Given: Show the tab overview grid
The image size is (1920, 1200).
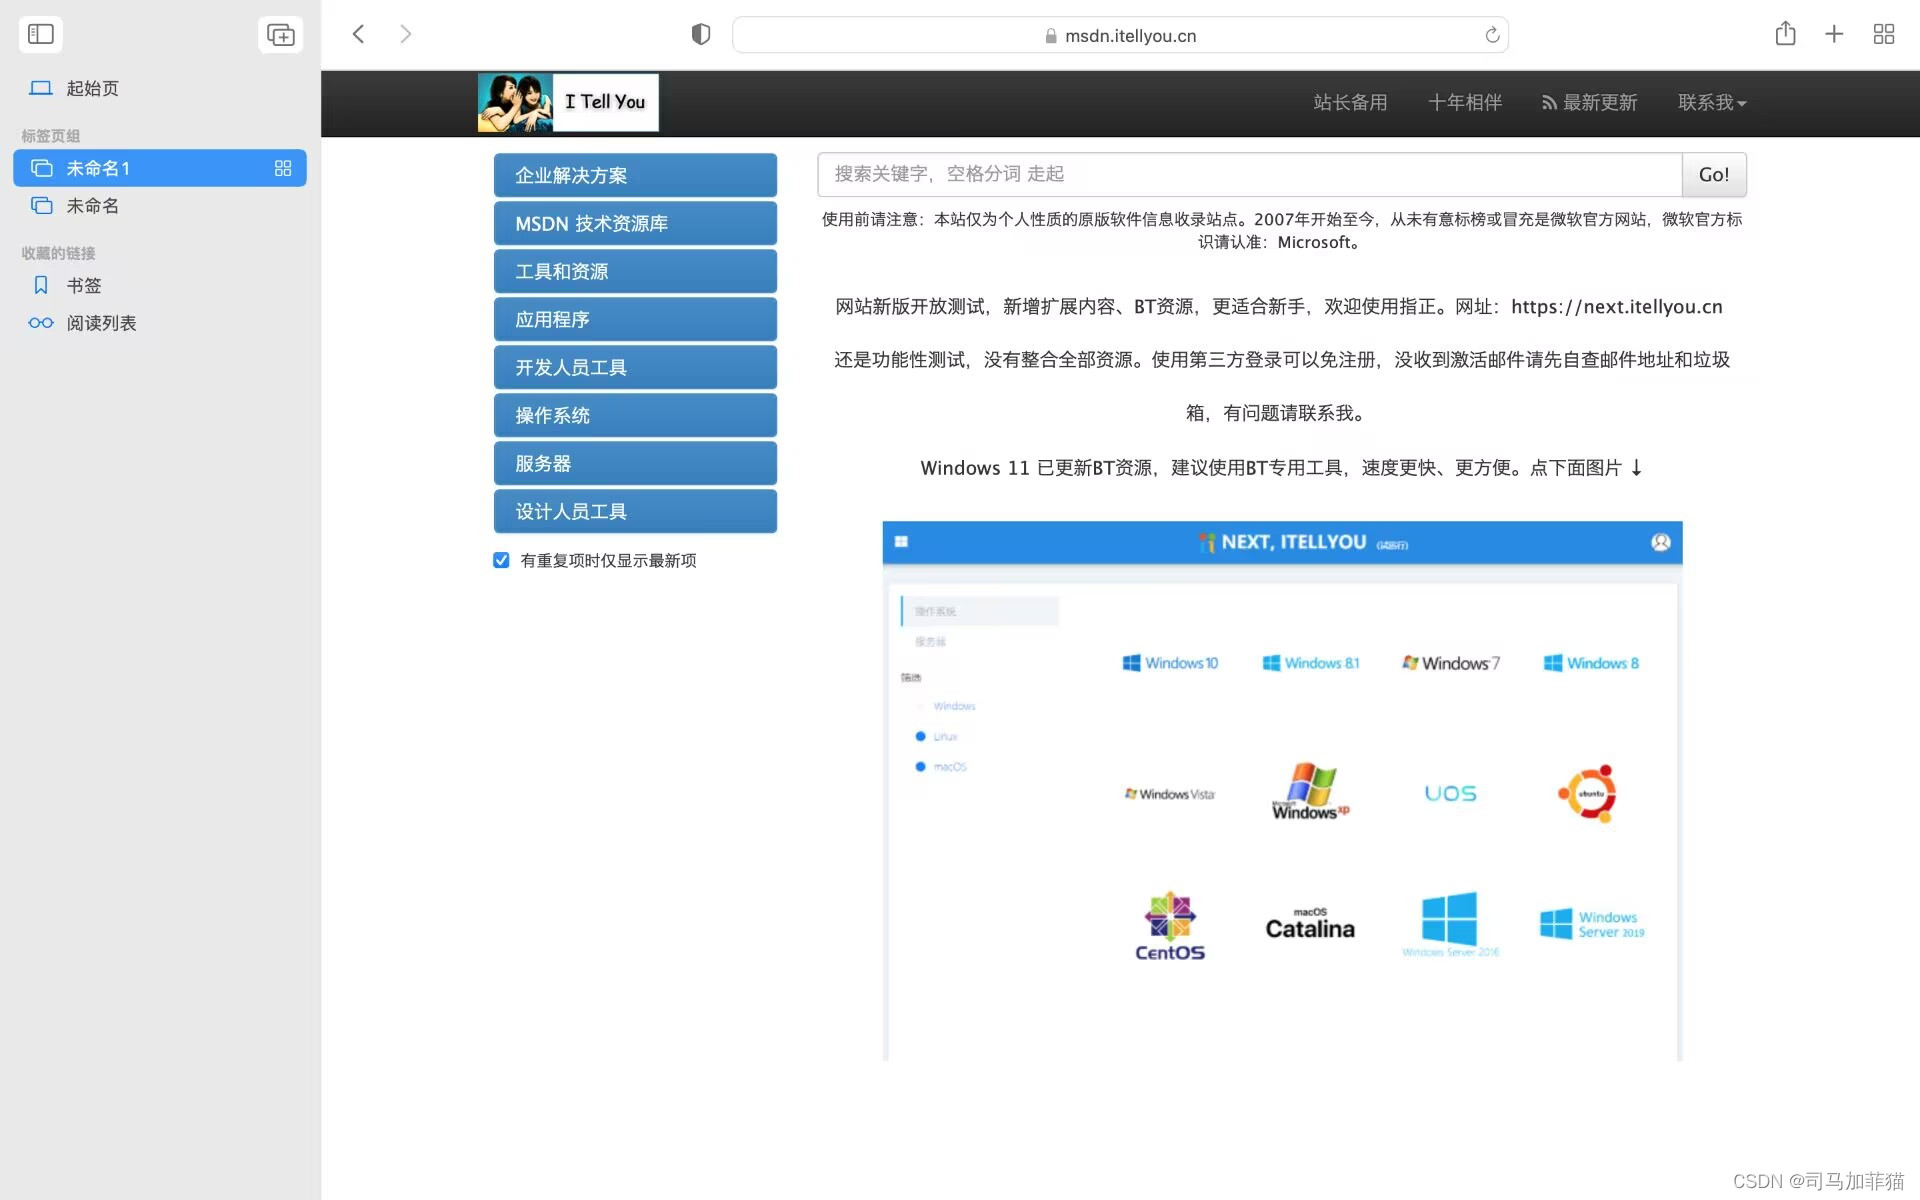Looking at the screenshot, I should (1884, 34).
